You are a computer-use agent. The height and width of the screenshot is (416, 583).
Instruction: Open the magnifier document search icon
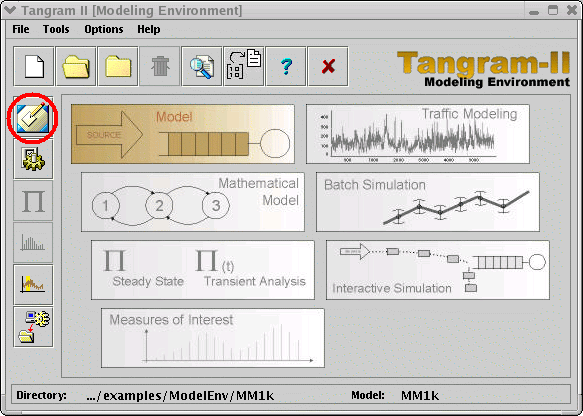(202, 66)
